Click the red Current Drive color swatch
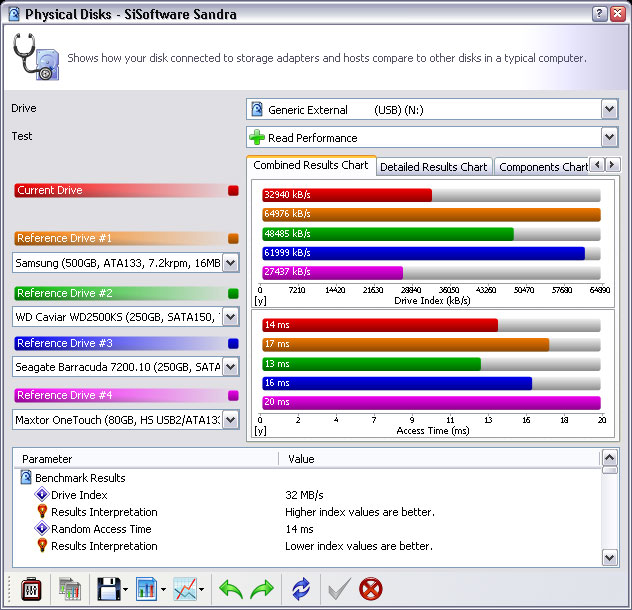This screenshot has height=610, width=632. [x=233, y=190]
